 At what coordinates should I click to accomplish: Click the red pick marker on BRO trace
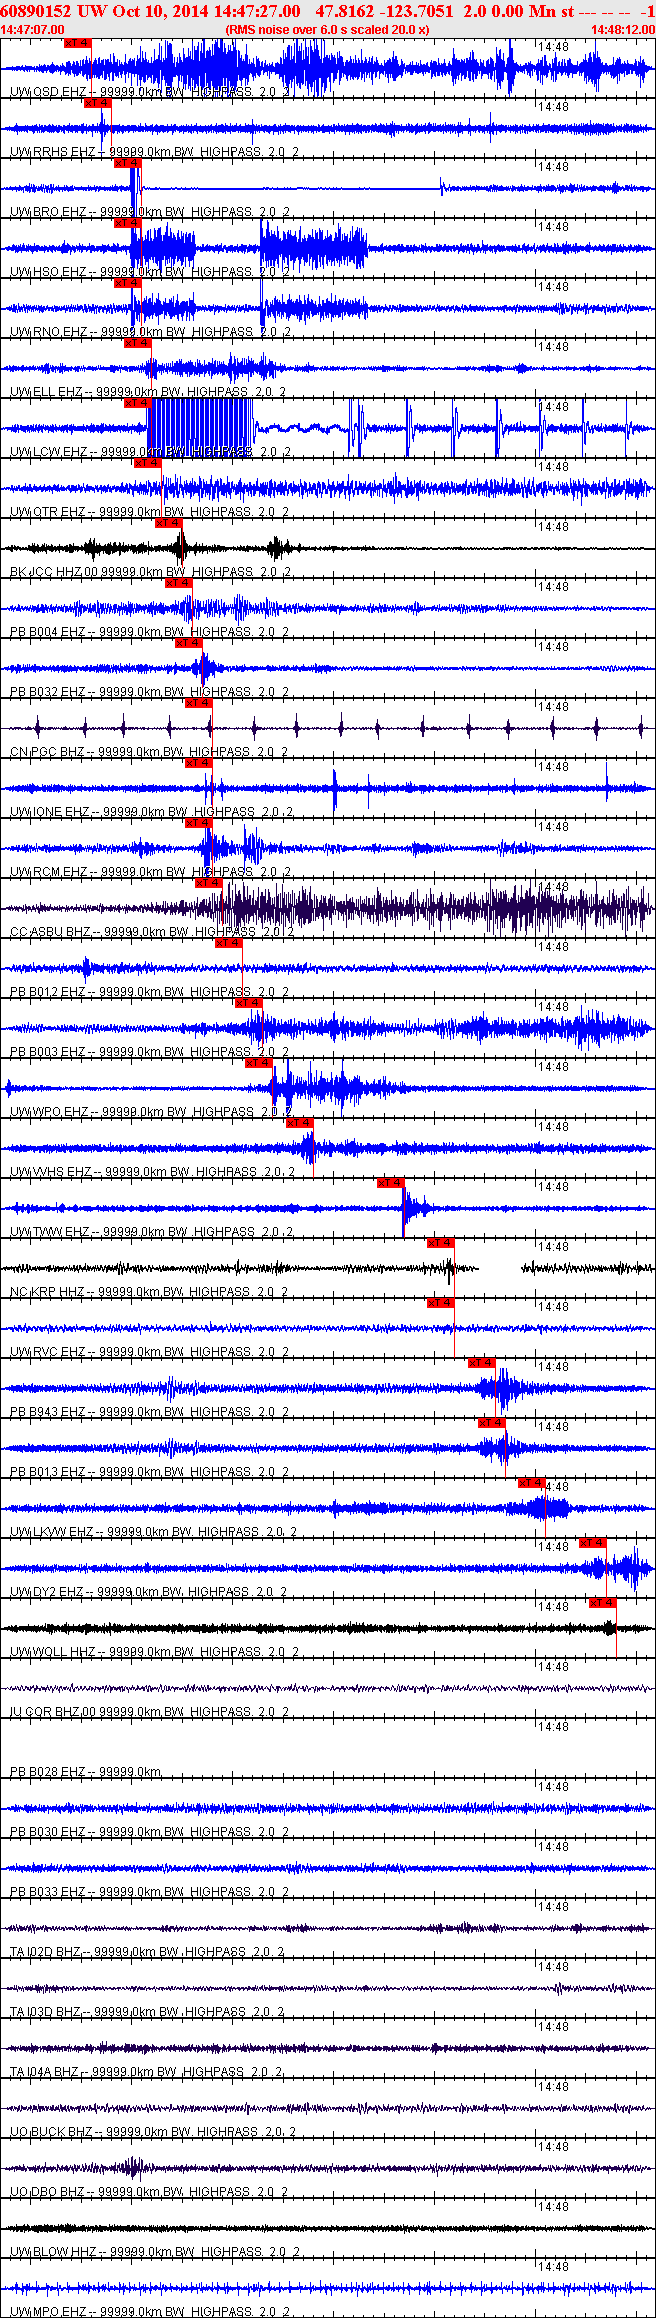(x=127, y=163)
